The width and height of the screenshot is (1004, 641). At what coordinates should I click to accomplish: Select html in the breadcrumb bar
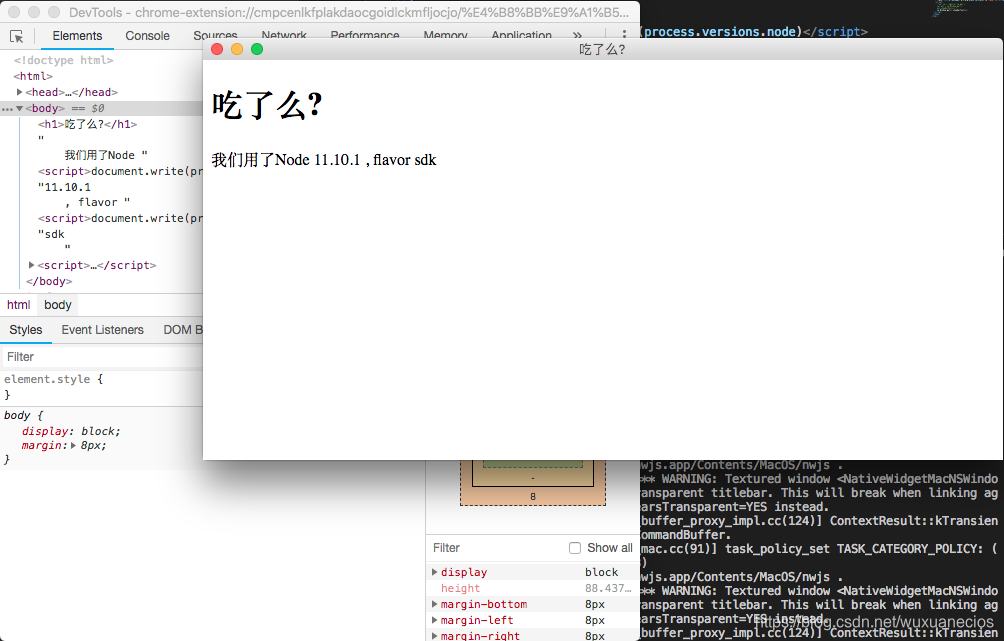pos(19,305)
